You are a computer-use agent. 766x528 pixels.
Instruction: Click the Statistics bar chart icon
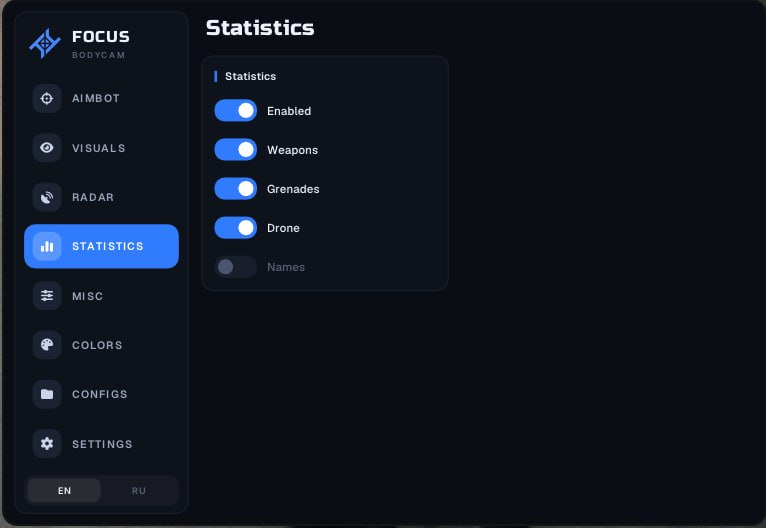click(x=47, y=246)
